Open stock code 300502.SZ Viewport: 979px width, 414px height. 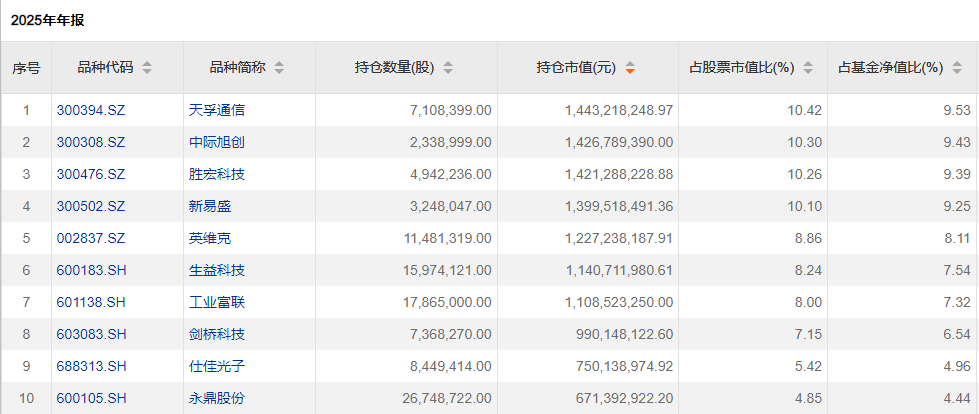pos(90,206)
